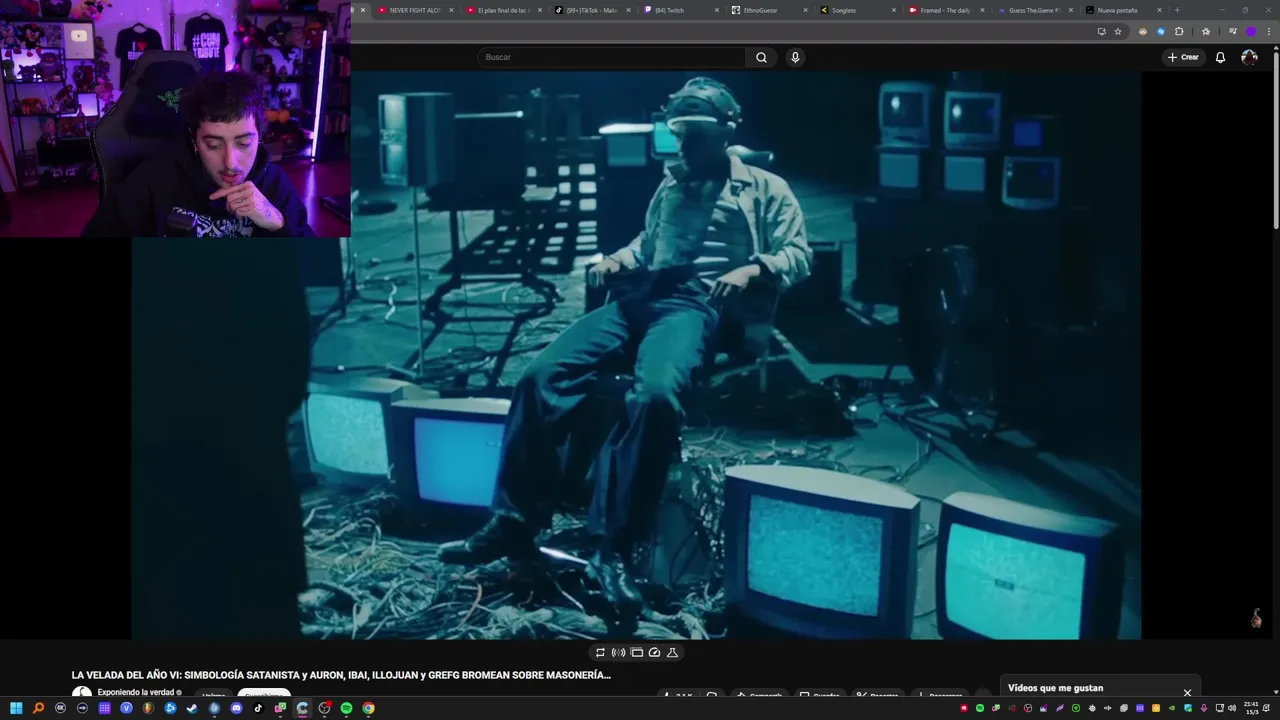
Task: Open the YouTube account avatar menu
Action: click(1249, 57)
